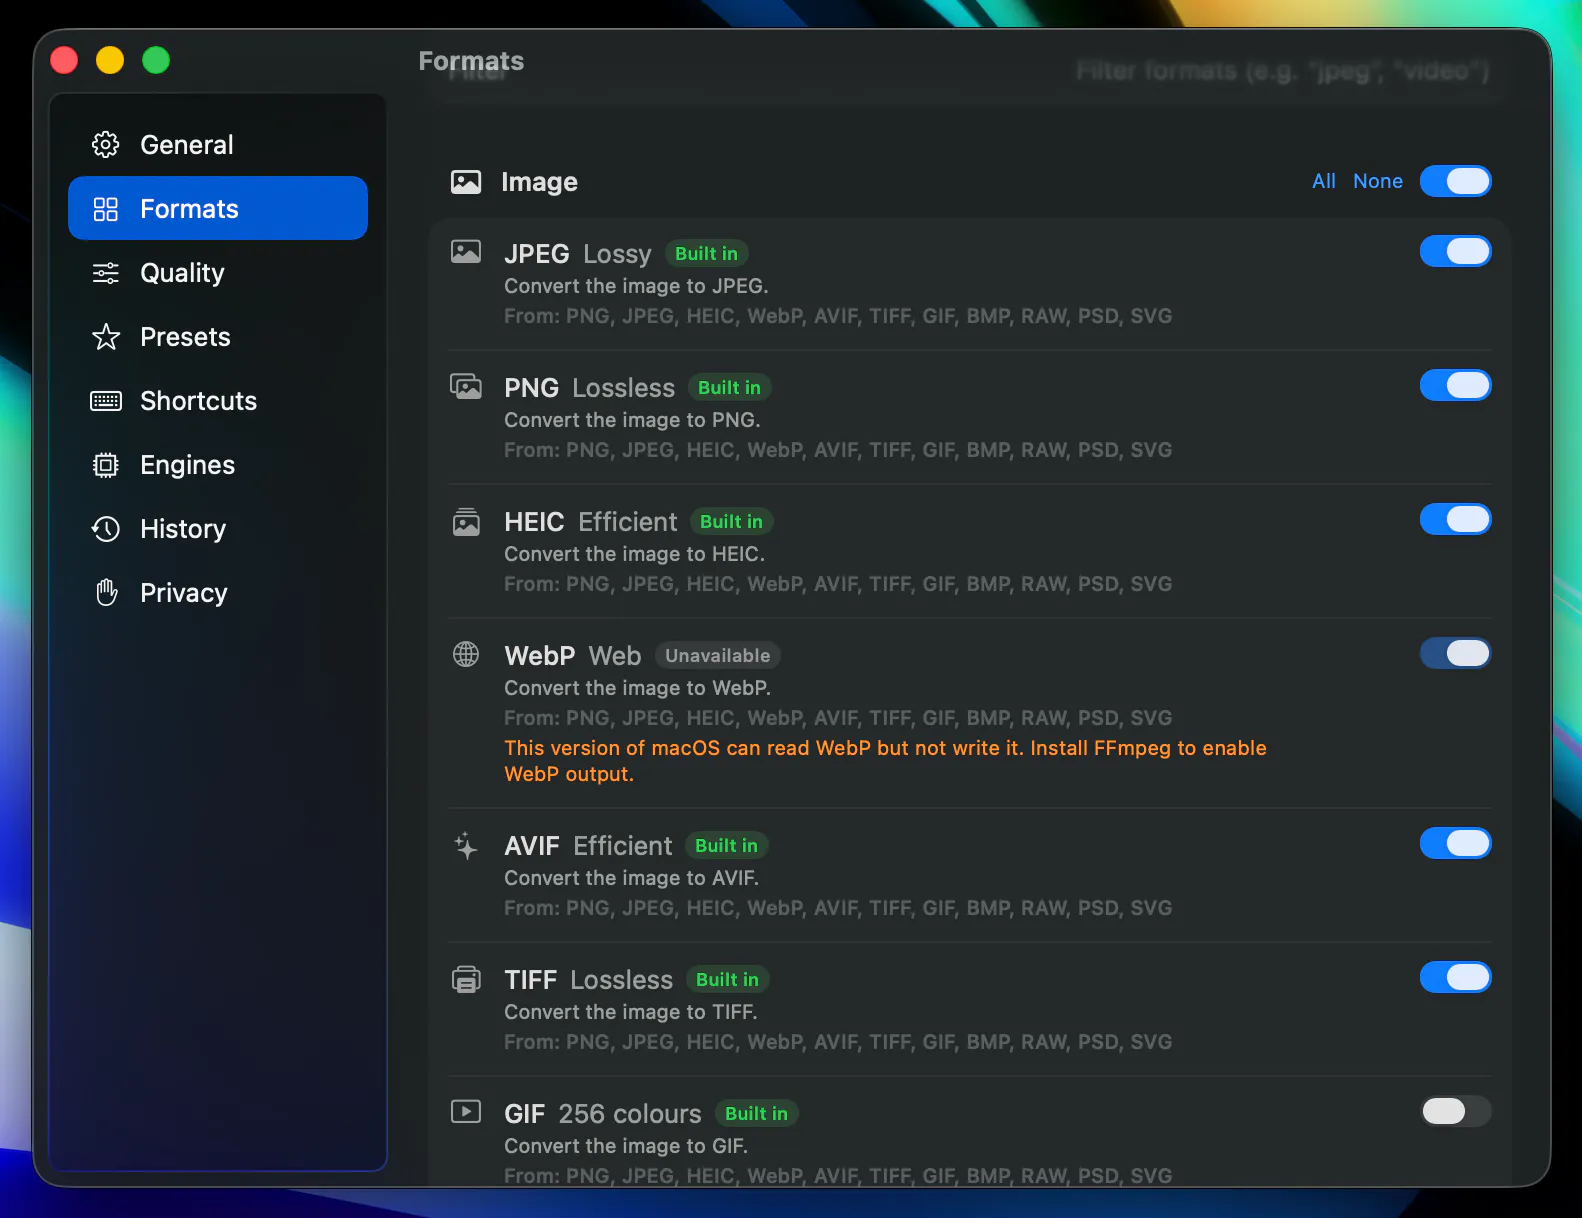Click the WebP globe icon

point(466,654)
